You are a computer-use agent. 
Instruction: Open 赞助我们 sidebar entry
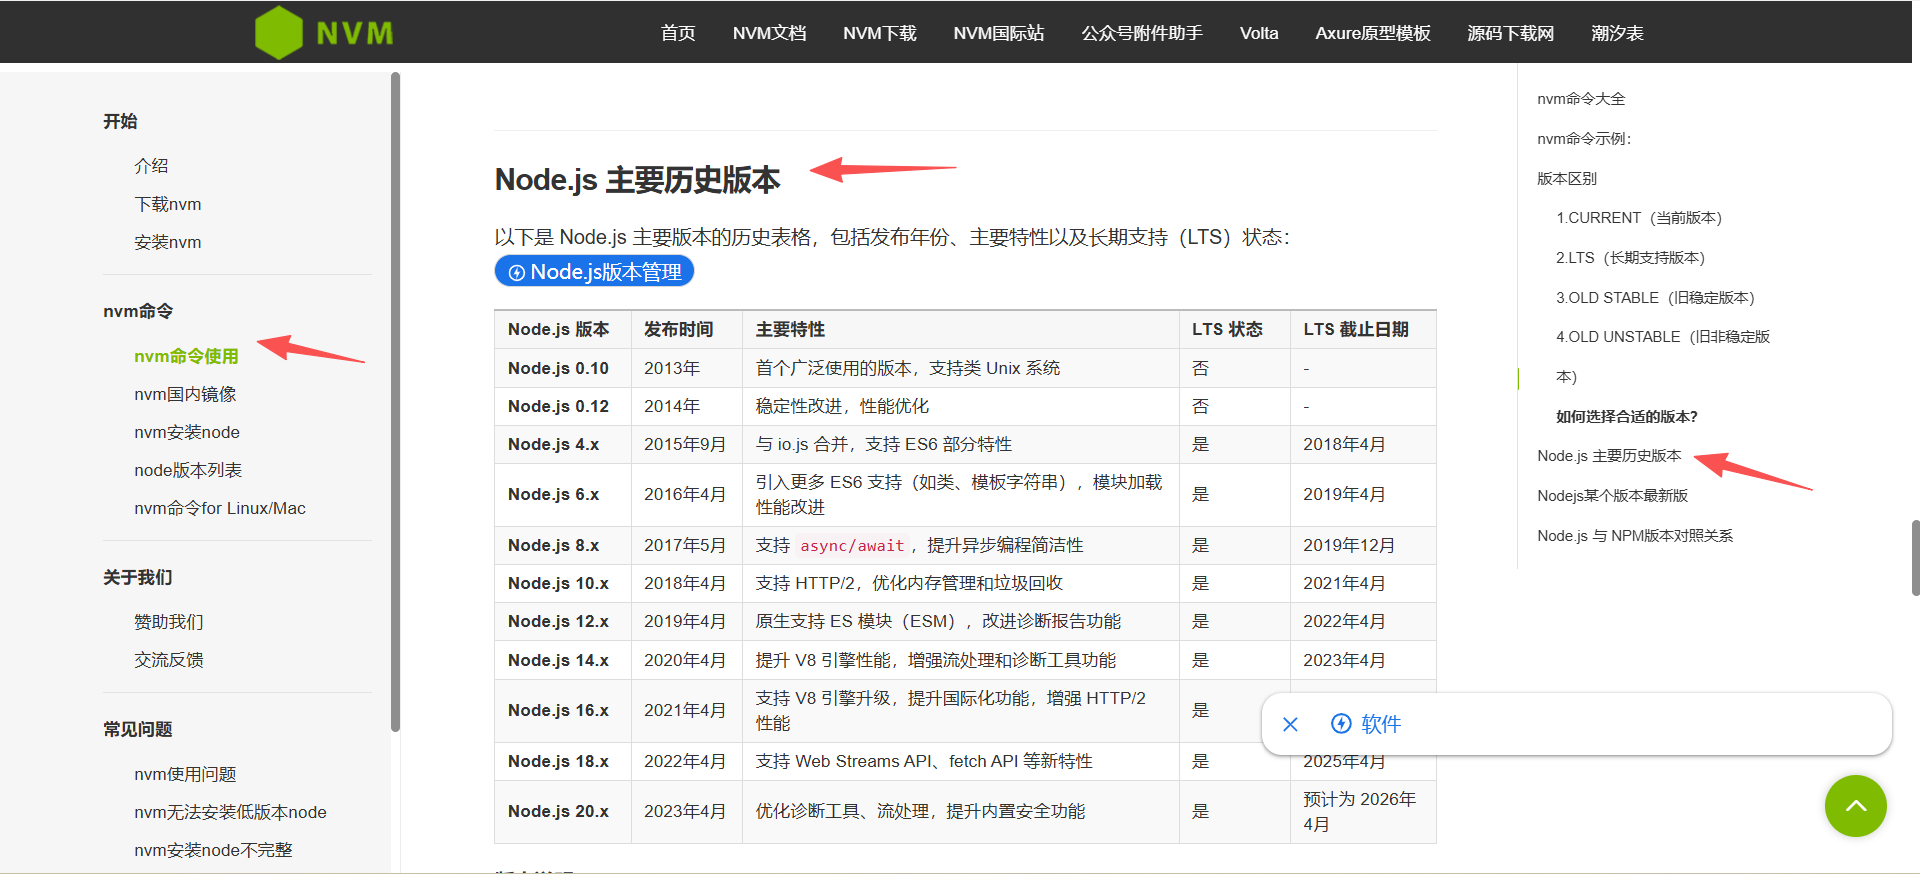(x=168, y=622)
